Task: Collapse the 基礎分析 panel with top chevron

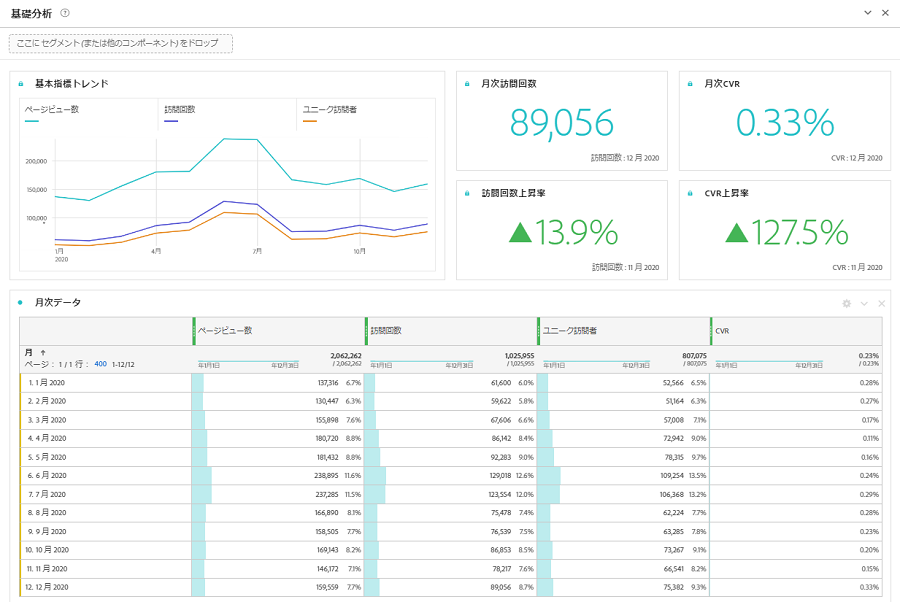Action: [868, 13]
